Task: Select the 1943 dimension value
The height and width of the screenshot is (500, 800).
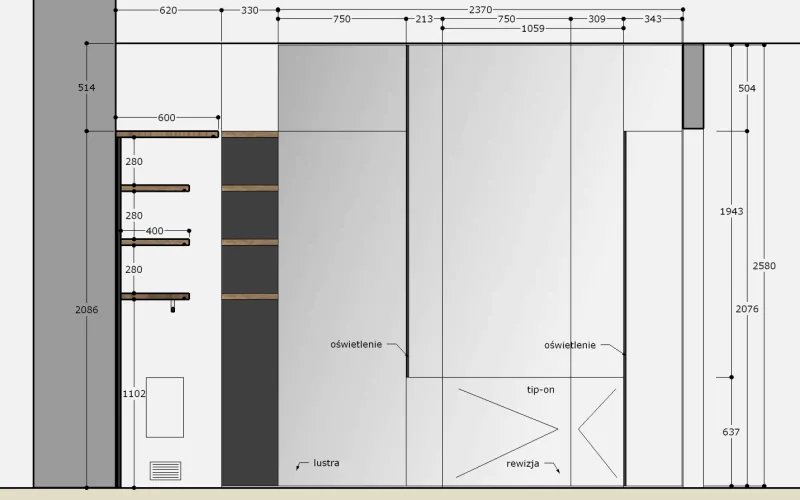Action: (x=732, y=211)
